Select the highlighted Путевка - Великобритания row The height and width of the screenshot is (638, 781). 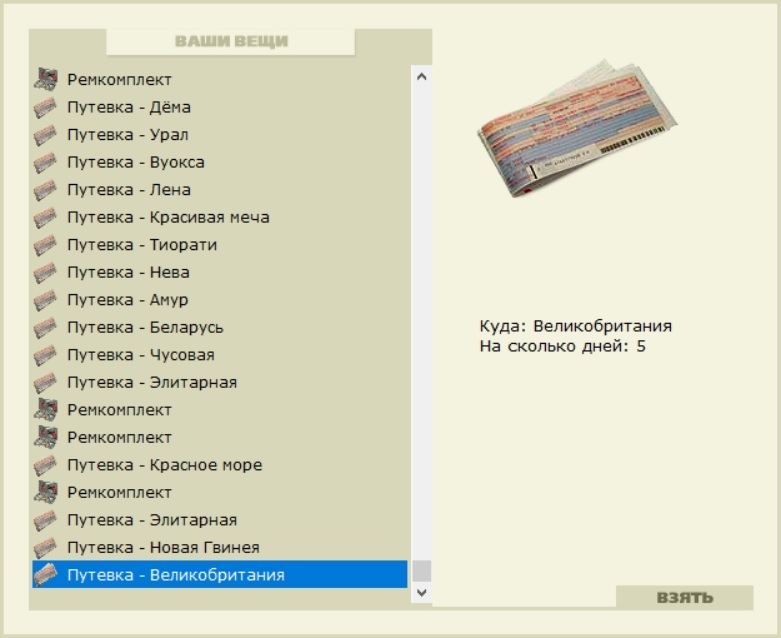220,574
